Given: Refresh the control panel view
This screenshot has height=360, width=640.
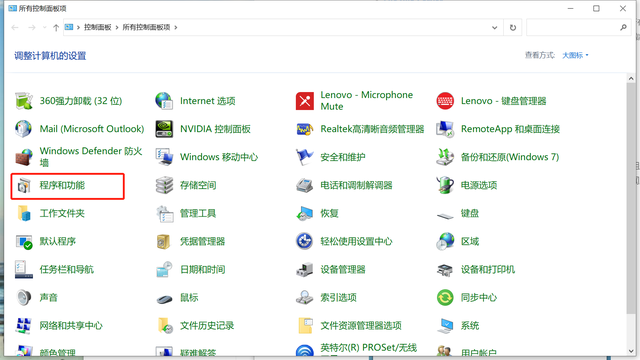Looking at the screenshot, I should click(513, 27).
